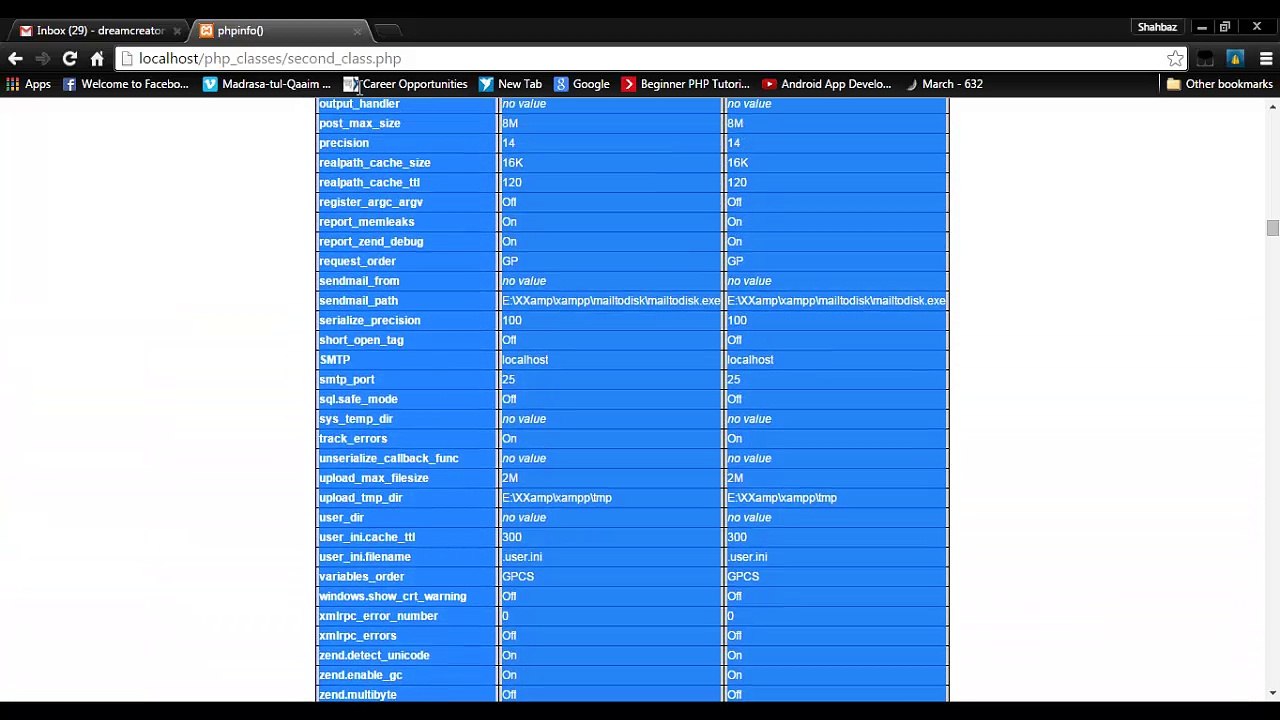Close the phpinfo() tab
Screen dimensions: 1280x720
(357, 31)
